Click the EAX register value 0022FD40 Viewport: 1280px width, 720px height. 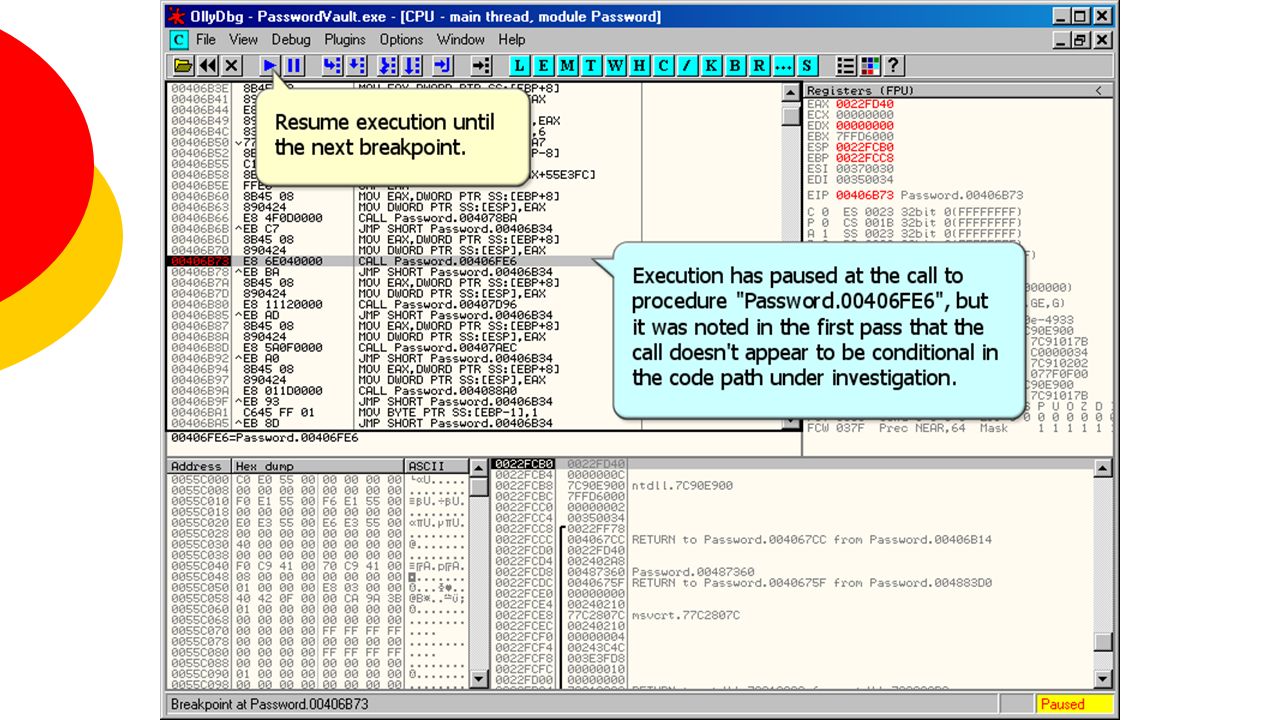click(x=865, y=104)
